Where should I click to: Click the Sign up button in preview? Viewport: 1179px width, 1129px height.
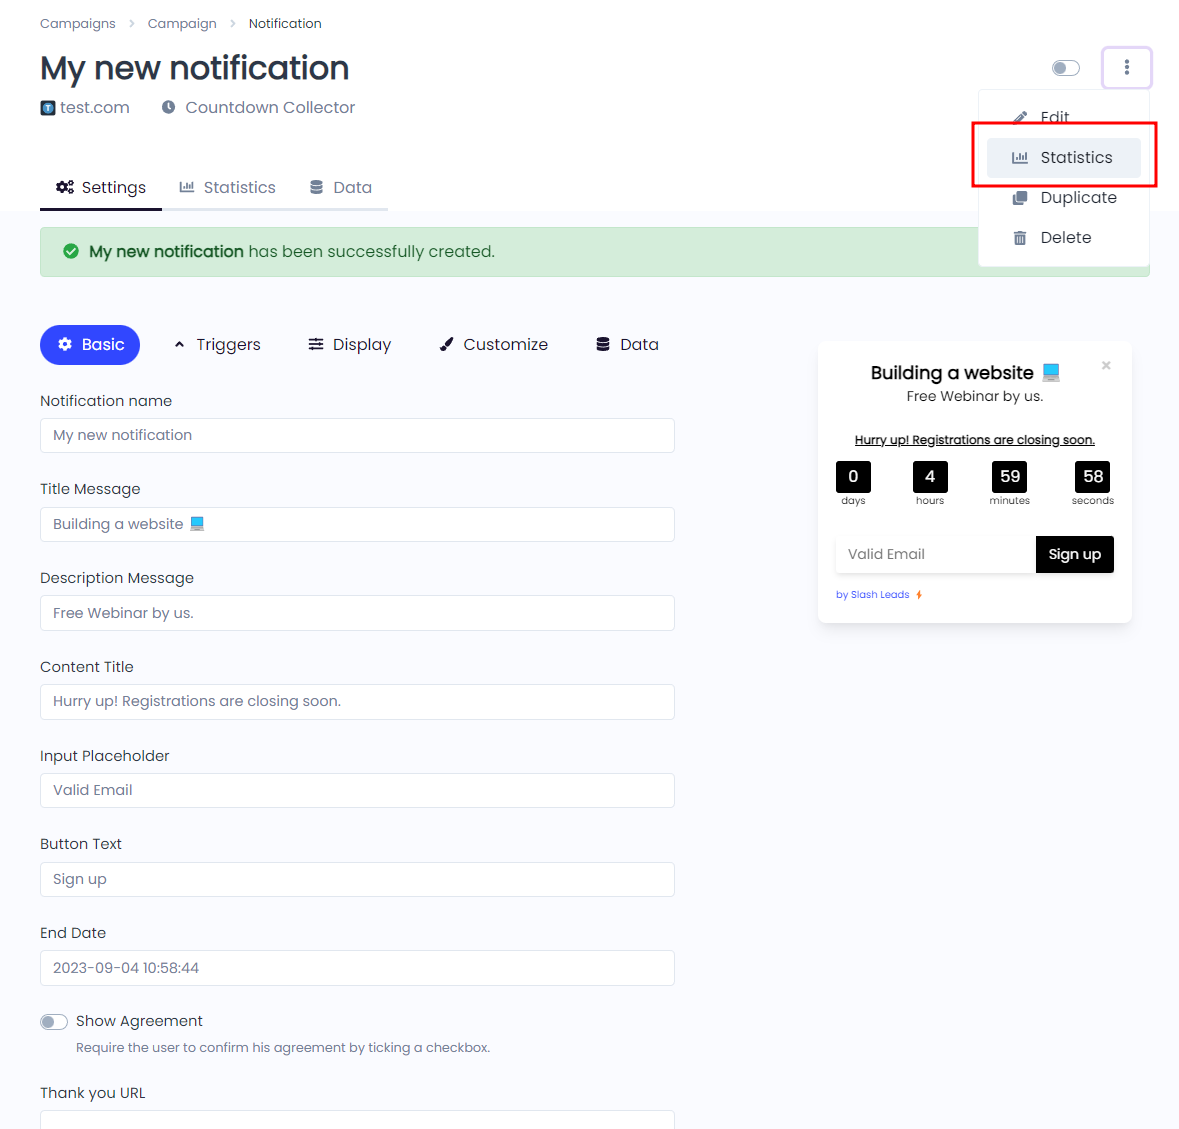point(1074,555)
